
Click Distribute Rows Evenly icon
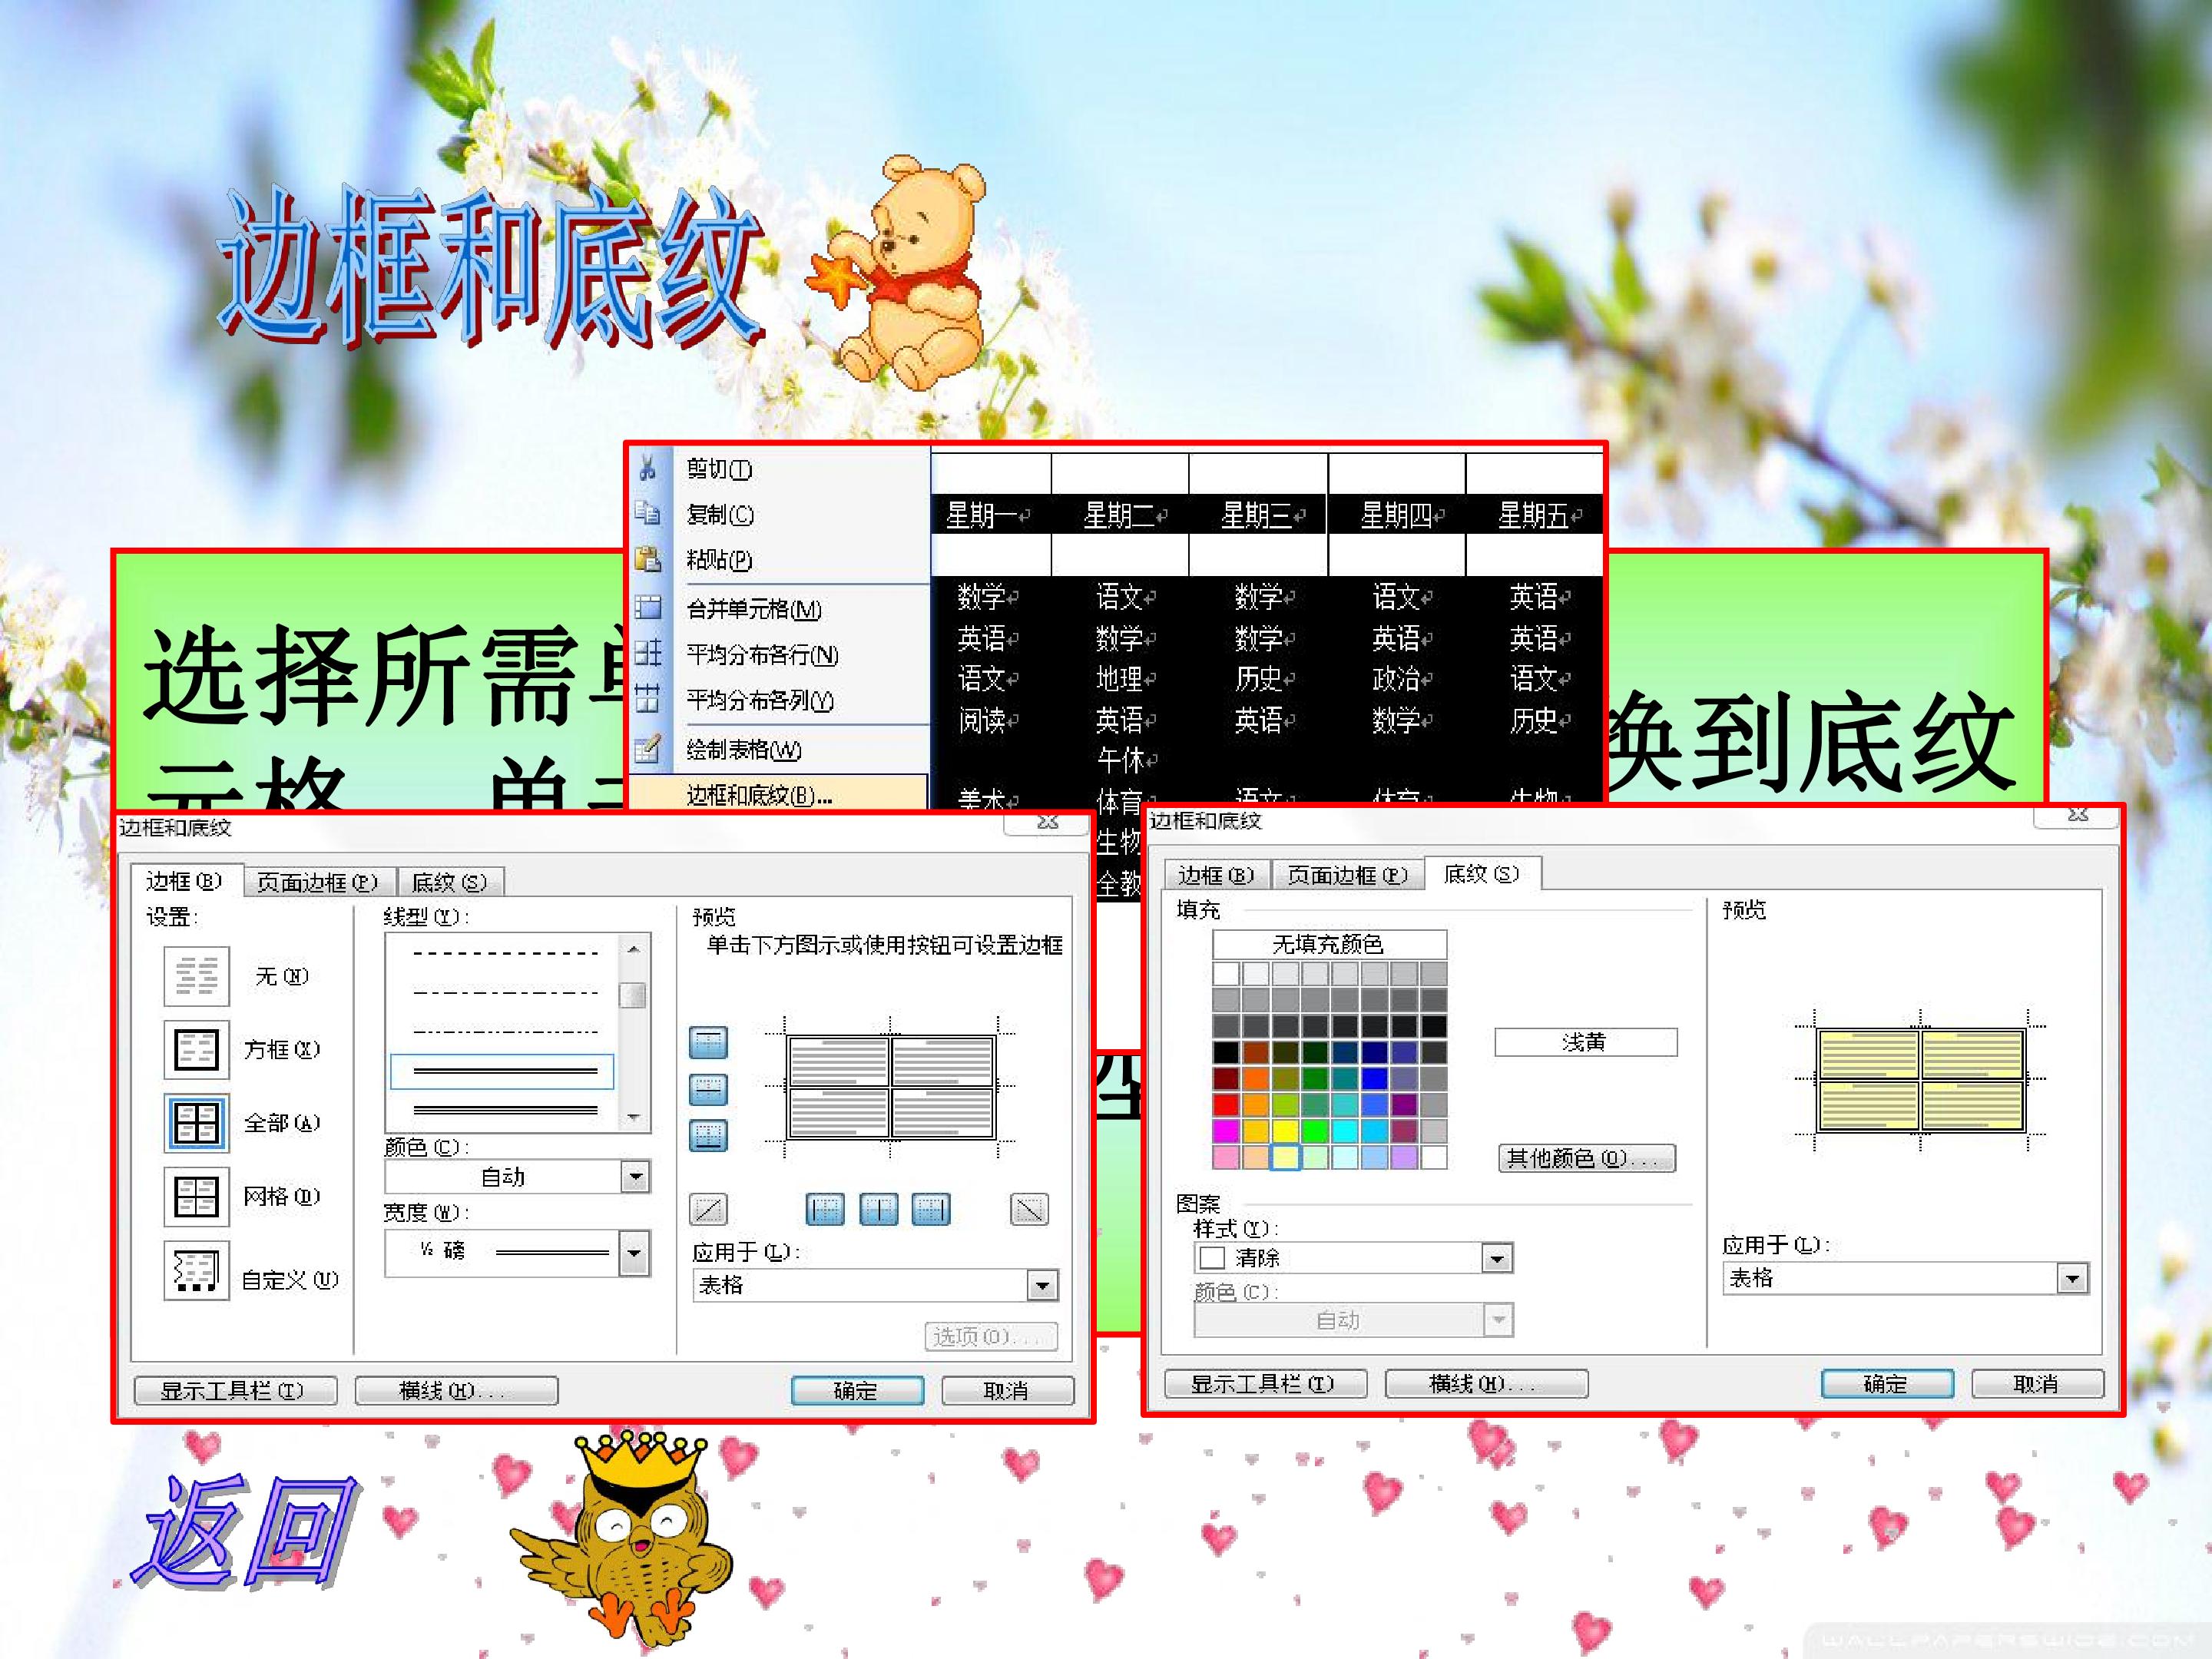[x=648, y=654]
